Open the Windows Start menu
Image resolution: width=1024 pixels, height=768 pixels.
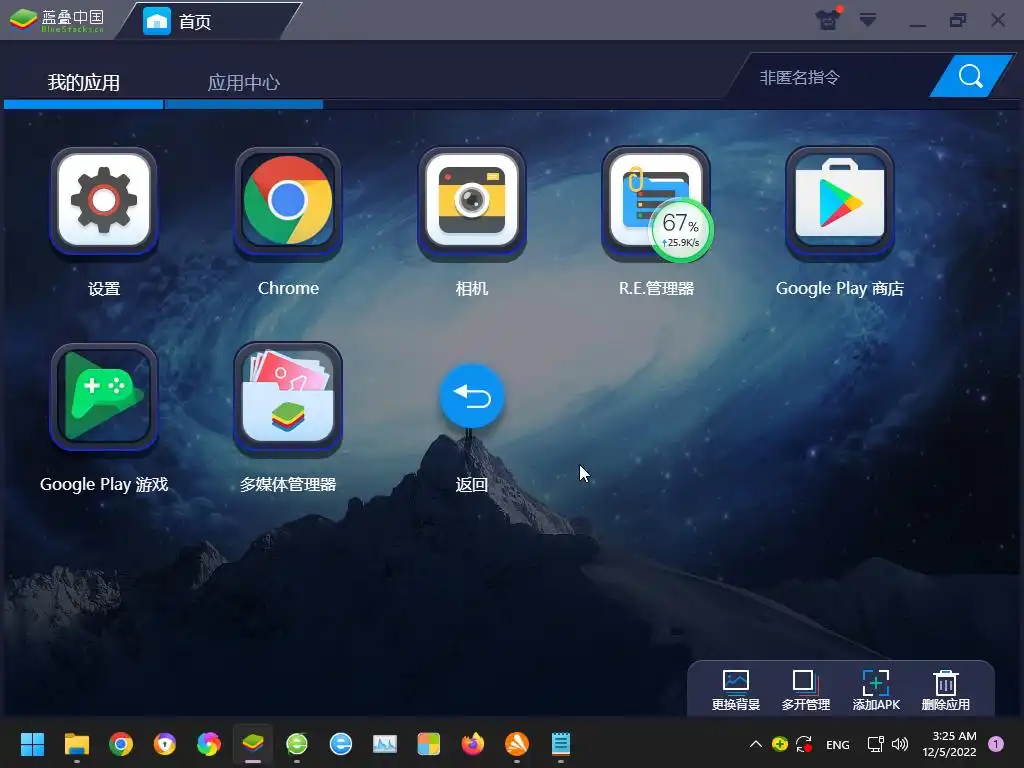pos(32,744)
